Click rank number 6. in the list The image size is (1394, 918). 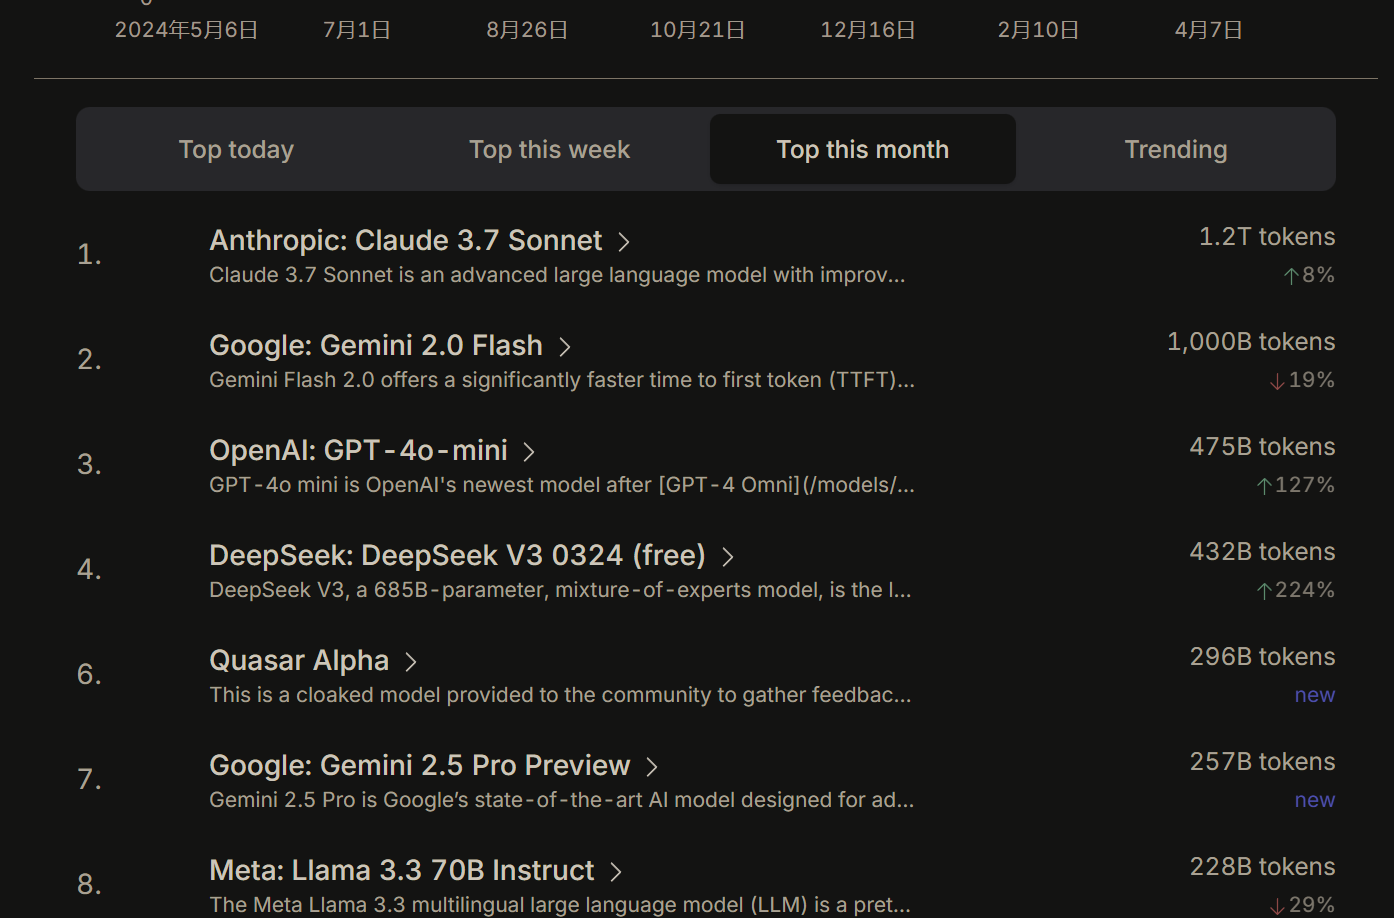point(89,675)
